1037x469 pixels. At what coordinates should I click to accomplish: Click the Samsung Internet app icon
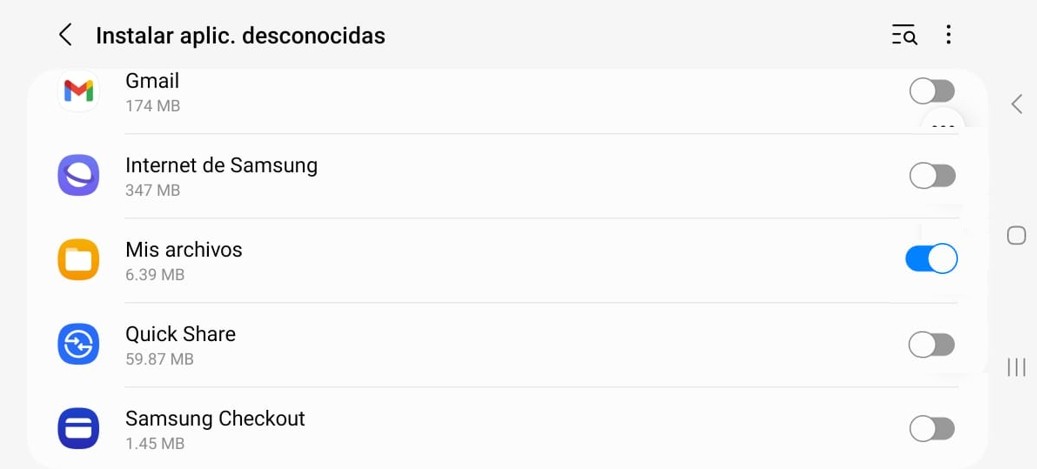pos(78,175)
